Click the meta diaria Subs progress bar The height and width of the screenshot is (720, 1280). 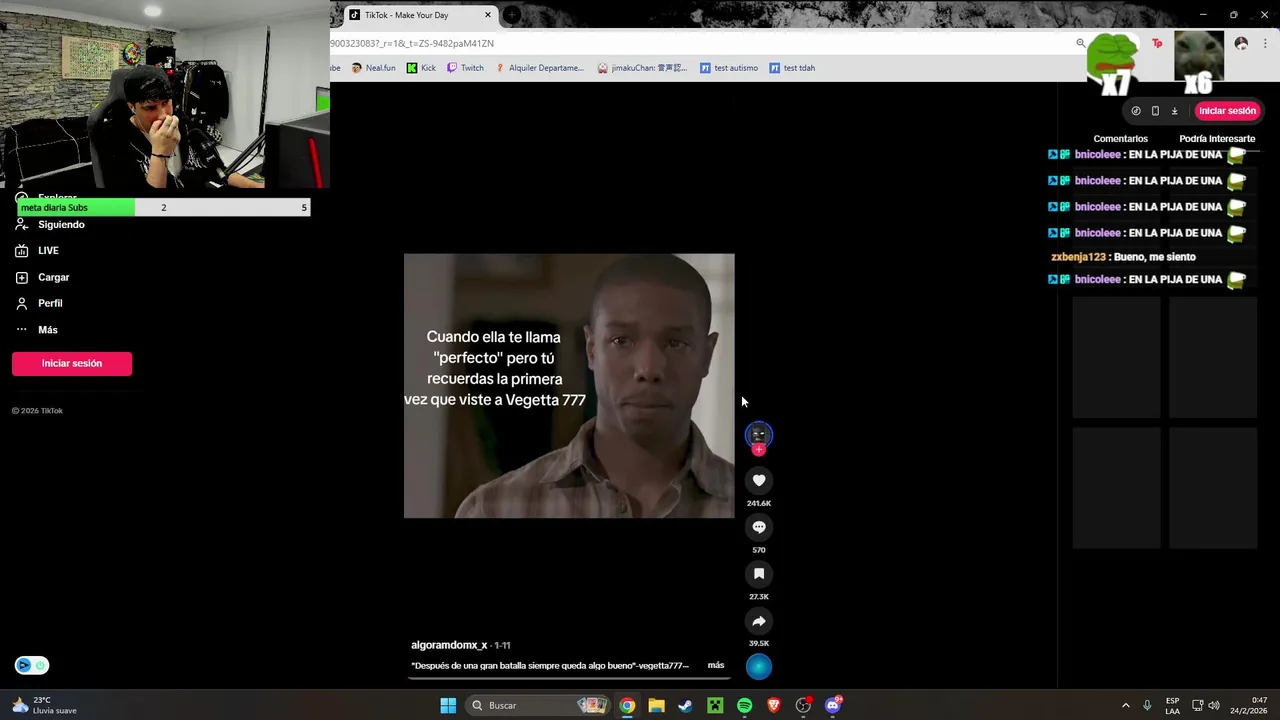(x=163, y=207)
